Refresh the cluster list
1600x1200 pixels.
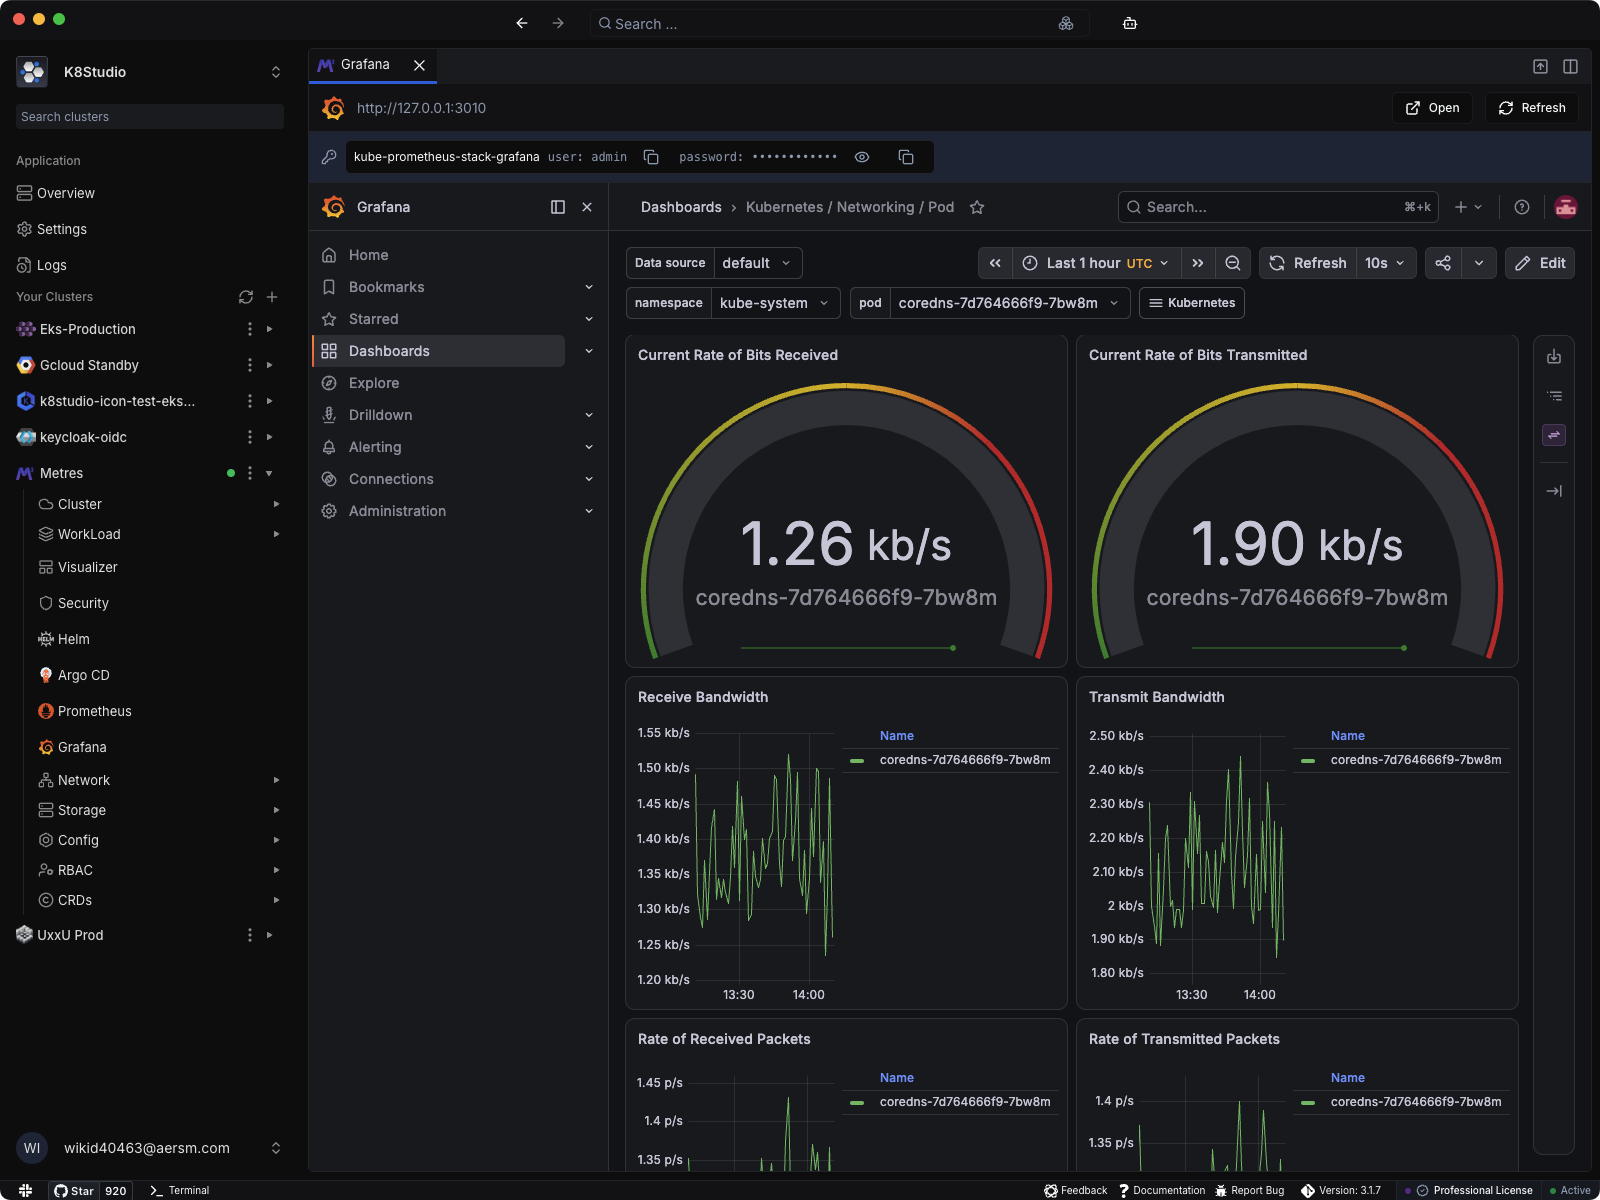click(246, 297)
